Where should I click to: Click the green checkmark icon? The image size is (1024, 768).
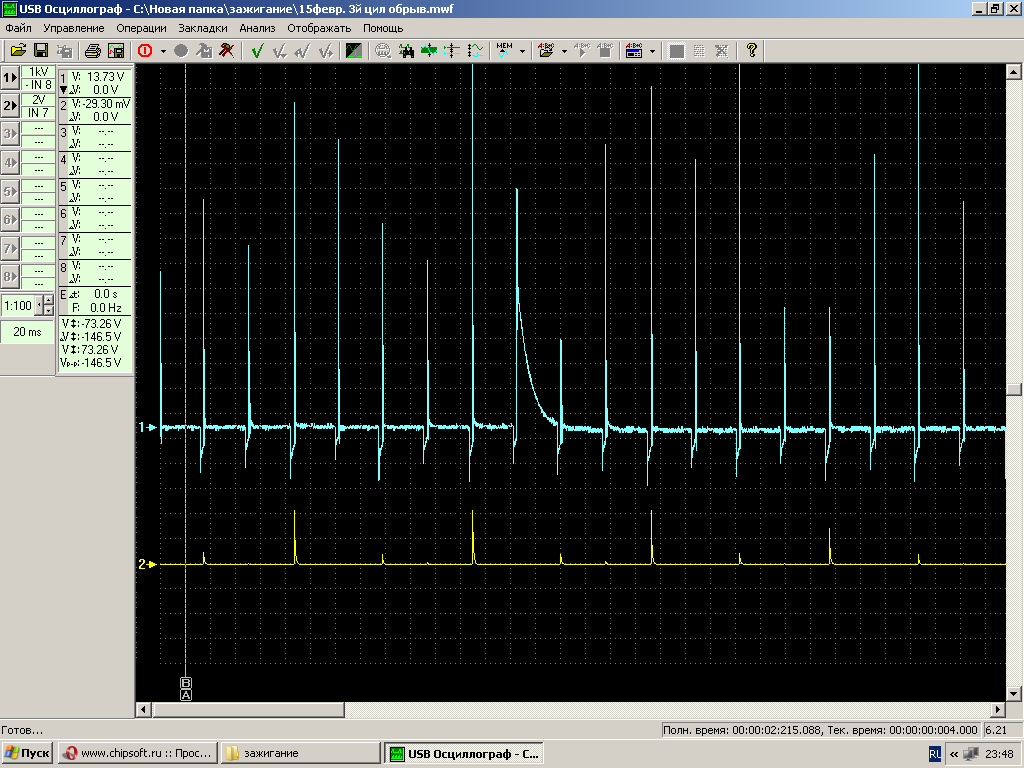click(x=257, y=50)
